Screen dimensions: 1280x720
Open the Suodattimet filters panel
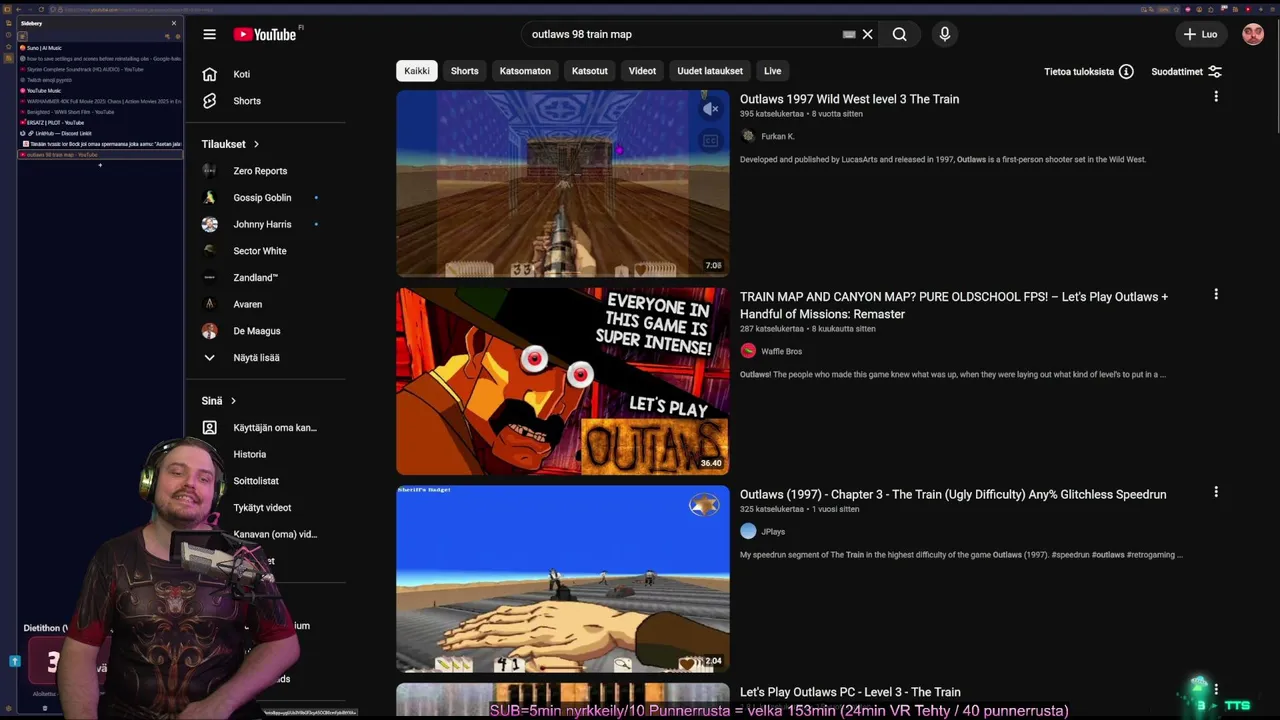click(1187, 72)
